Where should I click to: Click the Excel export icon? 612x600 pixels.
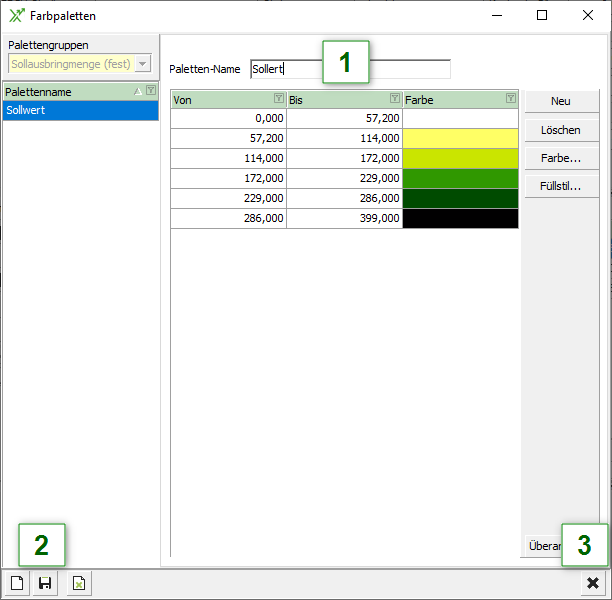click(x=79, y=583)
